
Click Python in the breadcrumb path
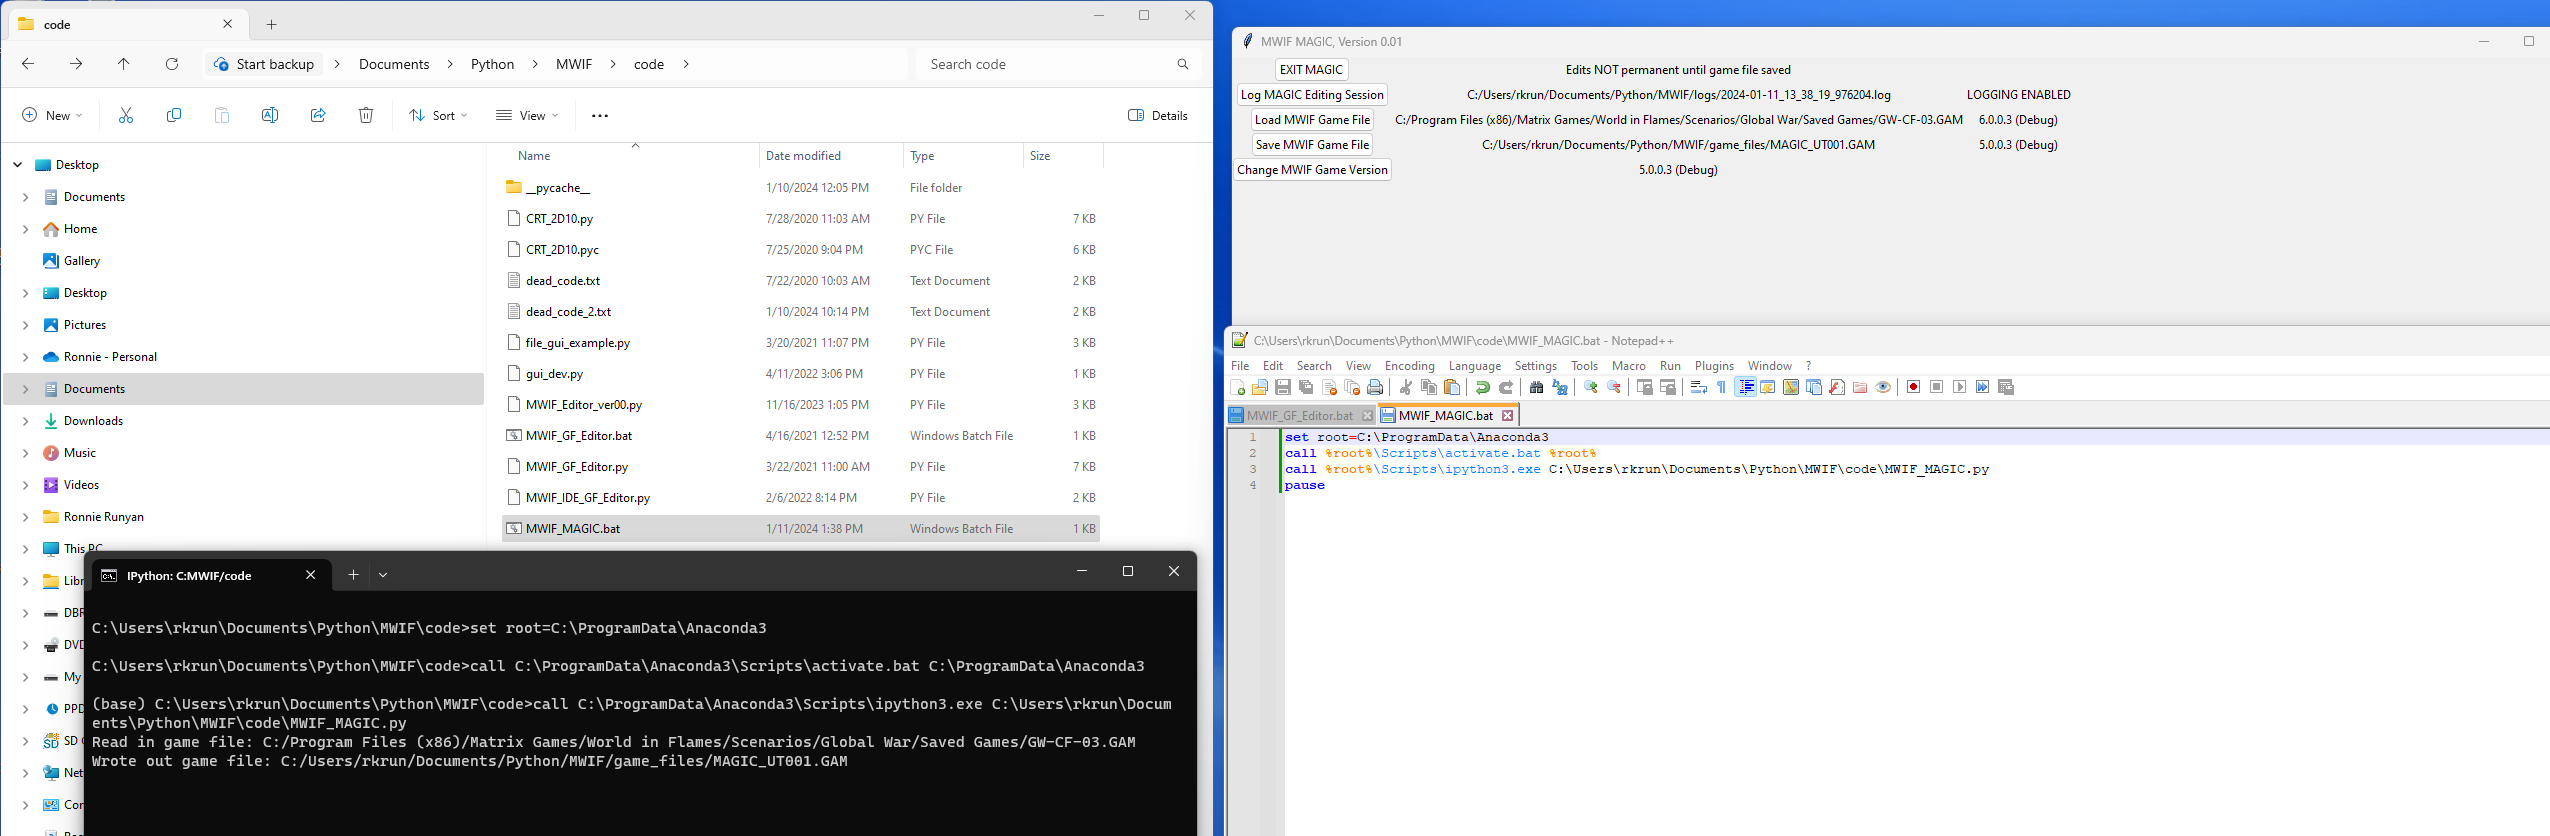click(492, 64)
